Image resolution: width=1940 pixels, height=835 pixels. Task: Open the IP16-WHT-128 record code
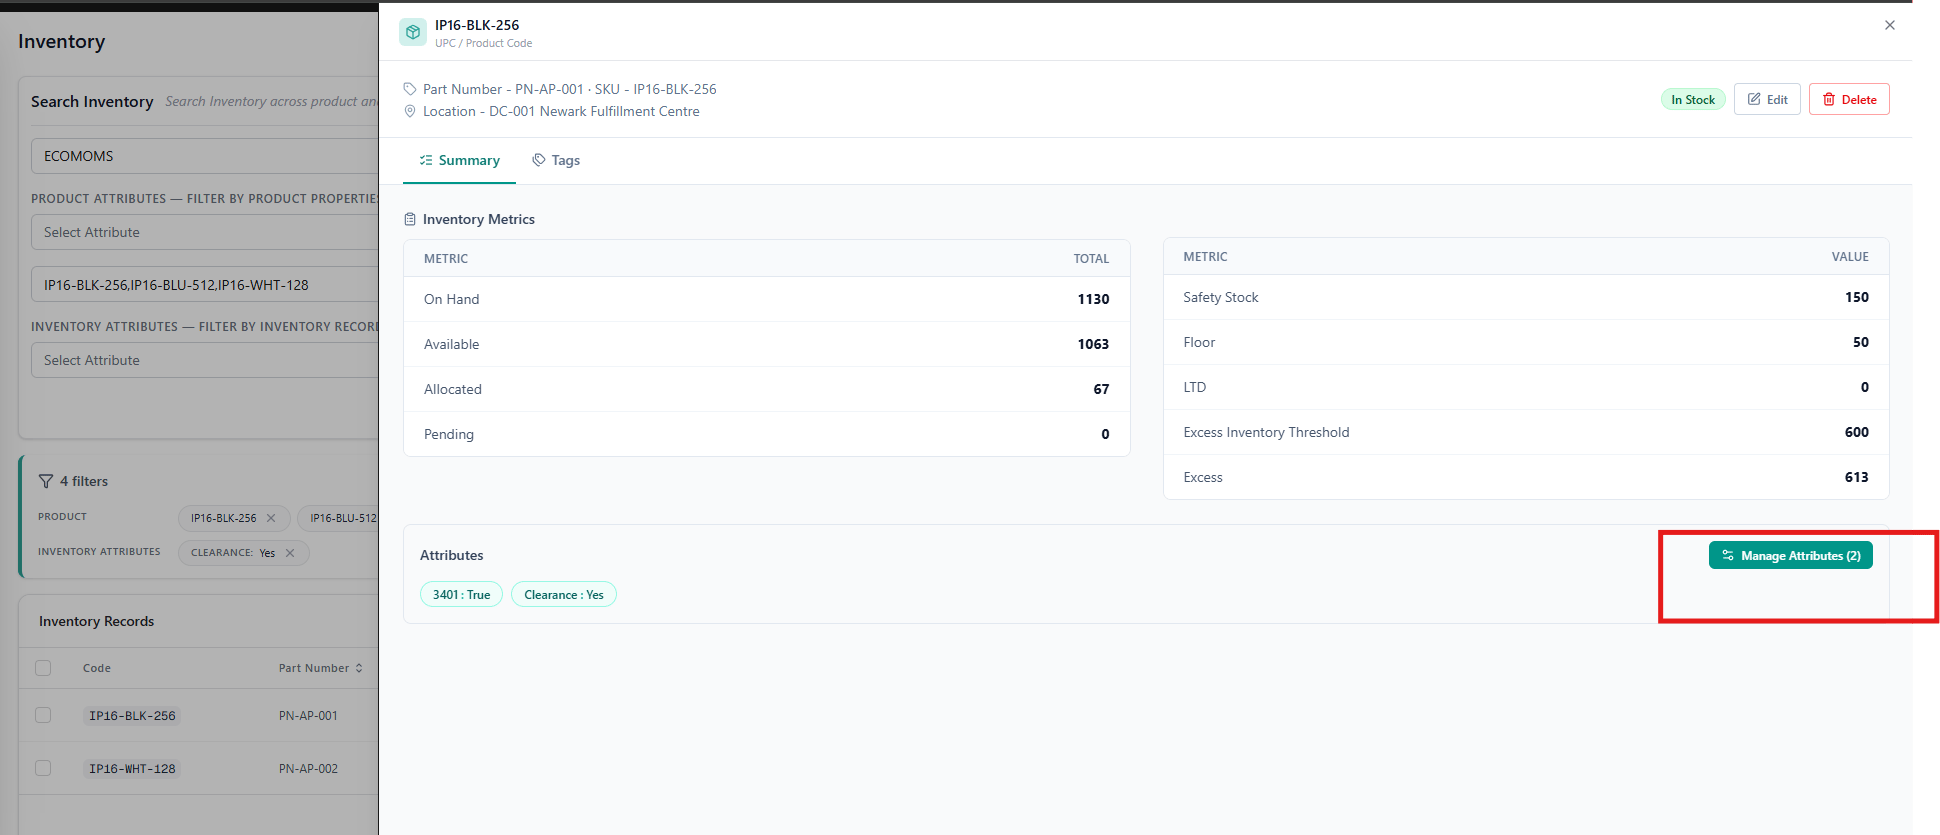click(132, 769)
